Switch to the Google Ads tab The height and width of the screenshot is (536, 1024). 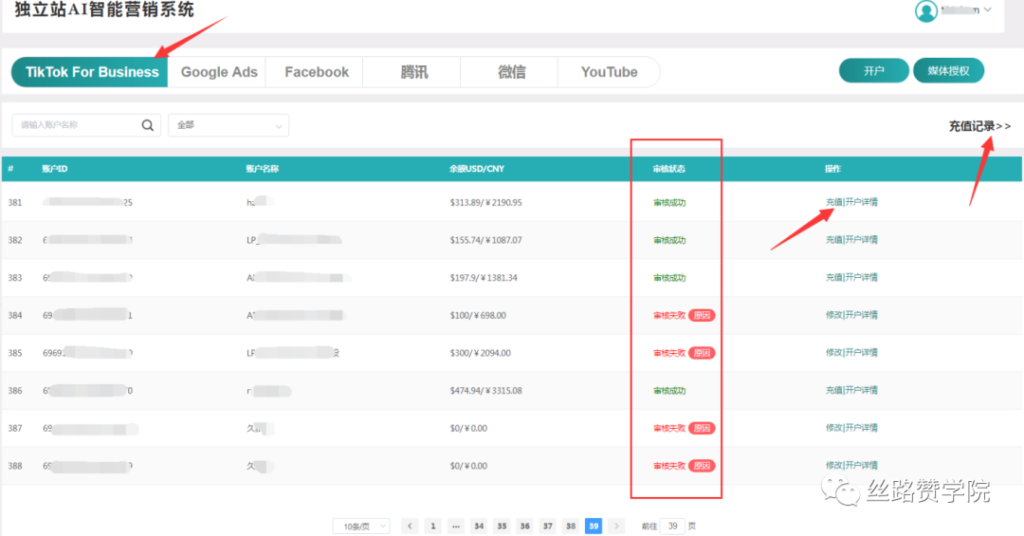tap(219, 72)
